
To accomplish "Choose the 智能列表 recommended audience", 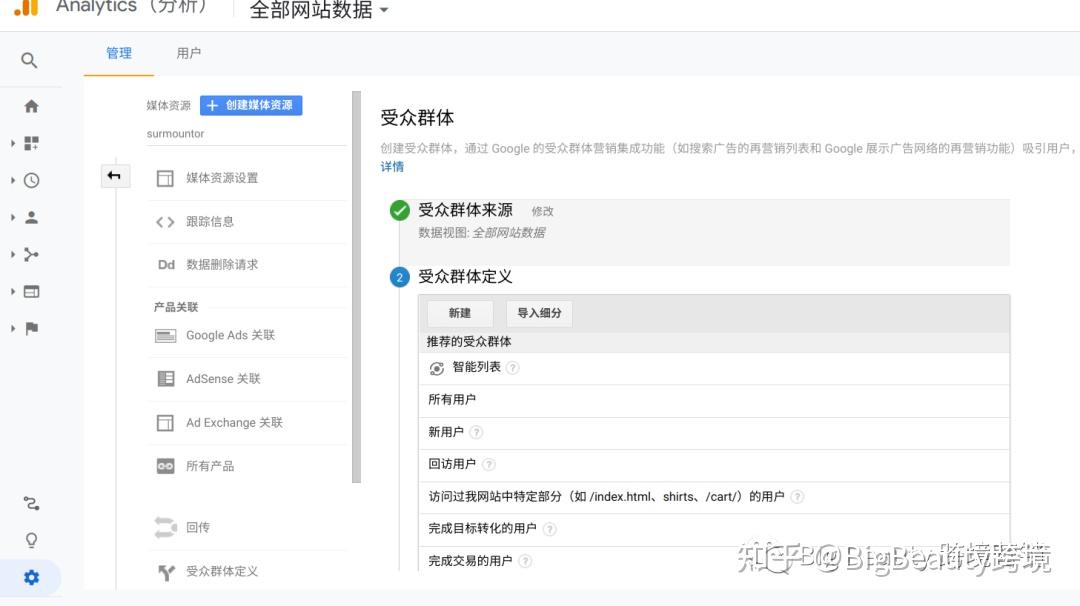I will pos(714,368).
